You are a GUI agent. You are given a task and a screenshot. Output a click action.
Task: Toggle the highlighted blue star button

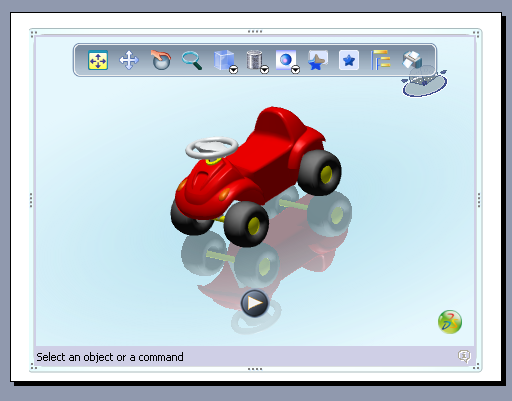(349, 60)
